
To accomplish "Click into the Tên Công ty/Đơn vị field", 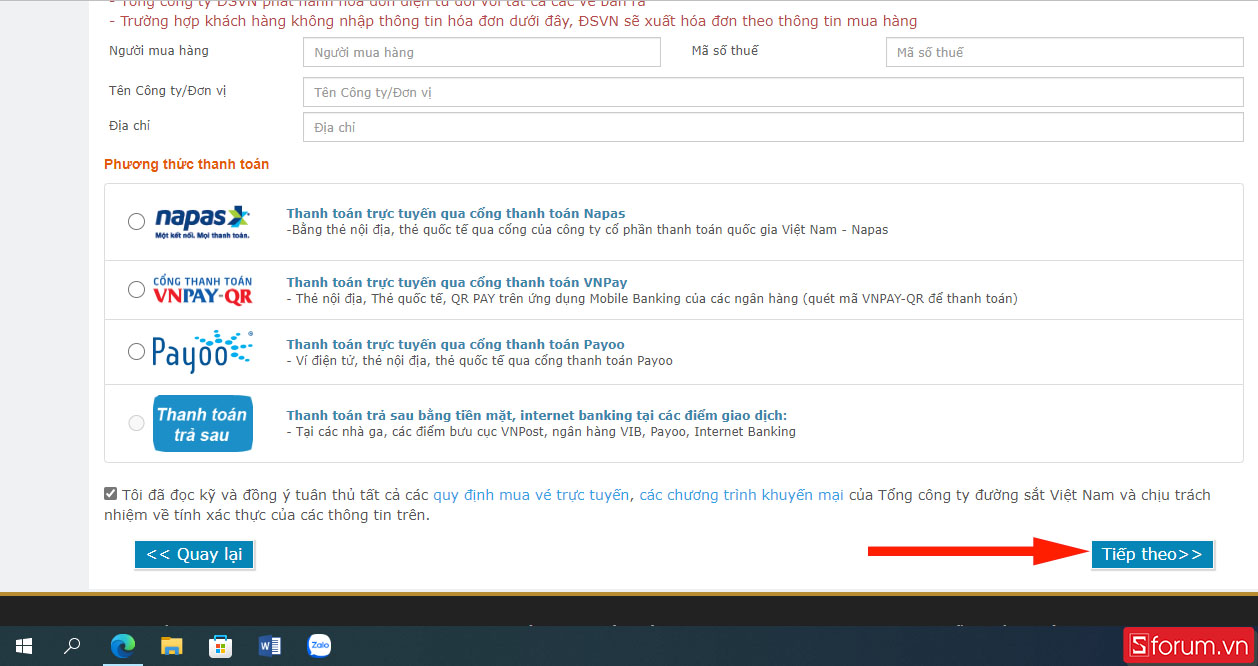I will 773,93.
